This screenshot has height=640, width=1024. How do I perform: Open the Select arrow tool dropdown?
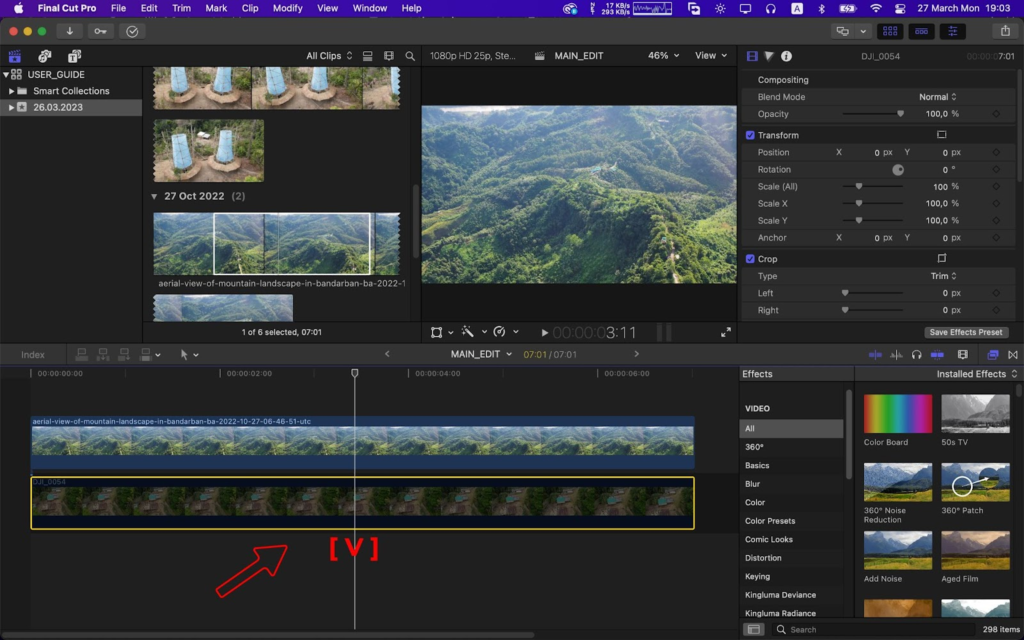click(x=189, y=355)
